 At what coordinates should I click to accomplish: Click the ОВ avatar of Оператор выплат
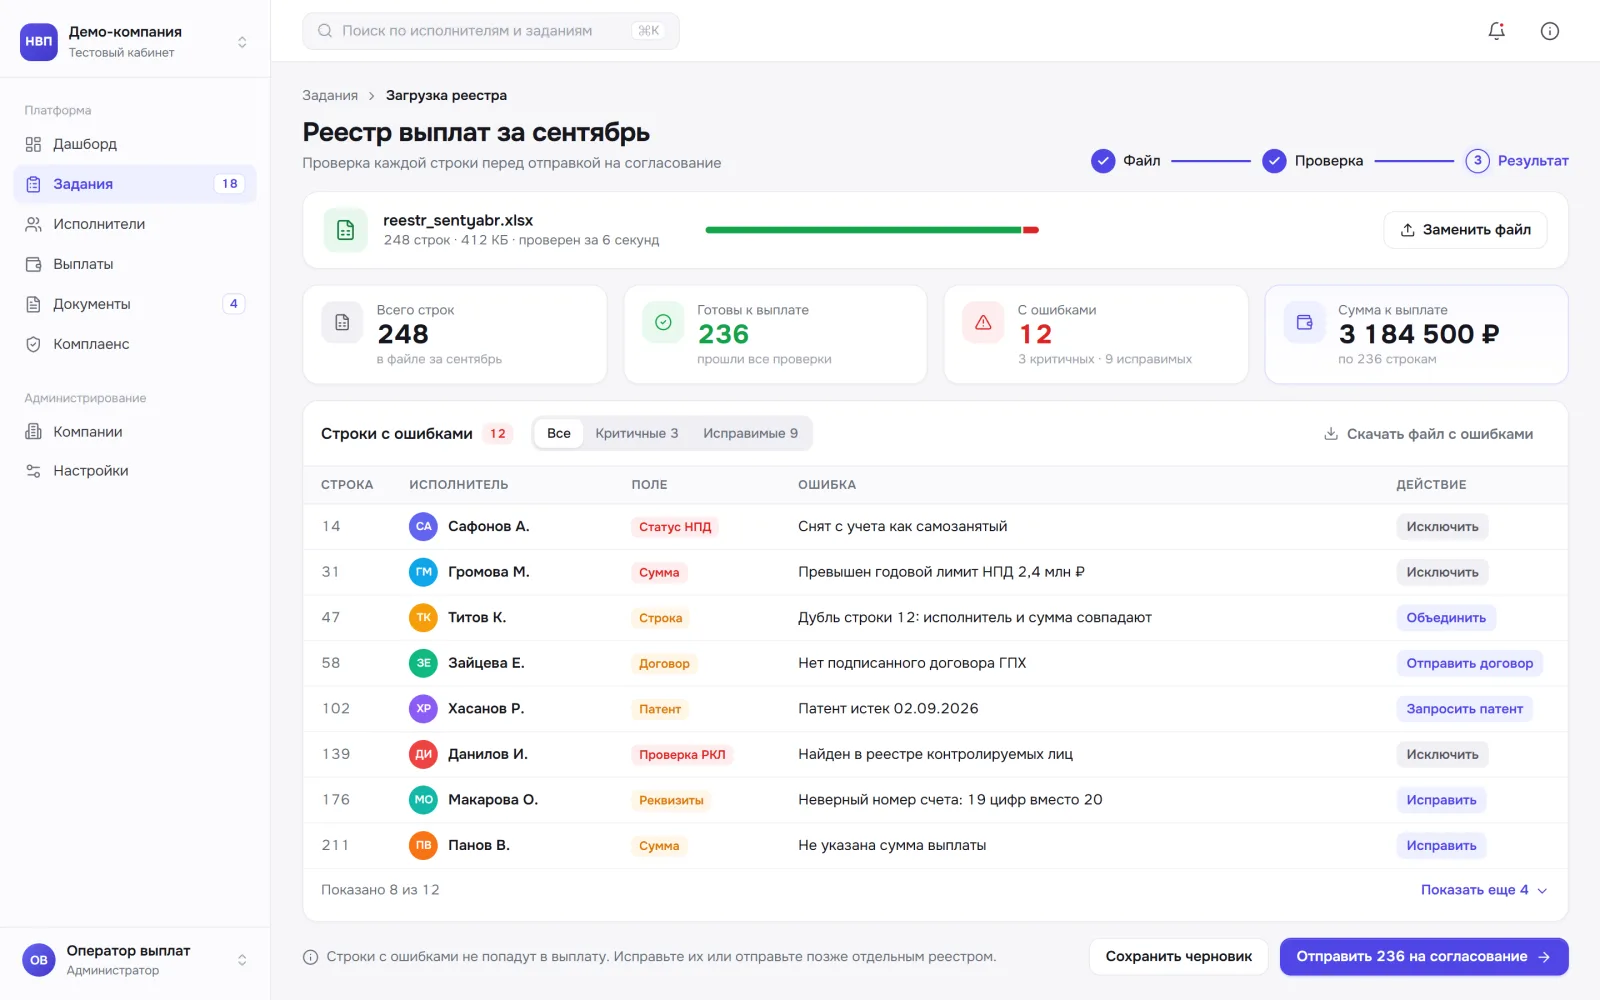[39, 960]
